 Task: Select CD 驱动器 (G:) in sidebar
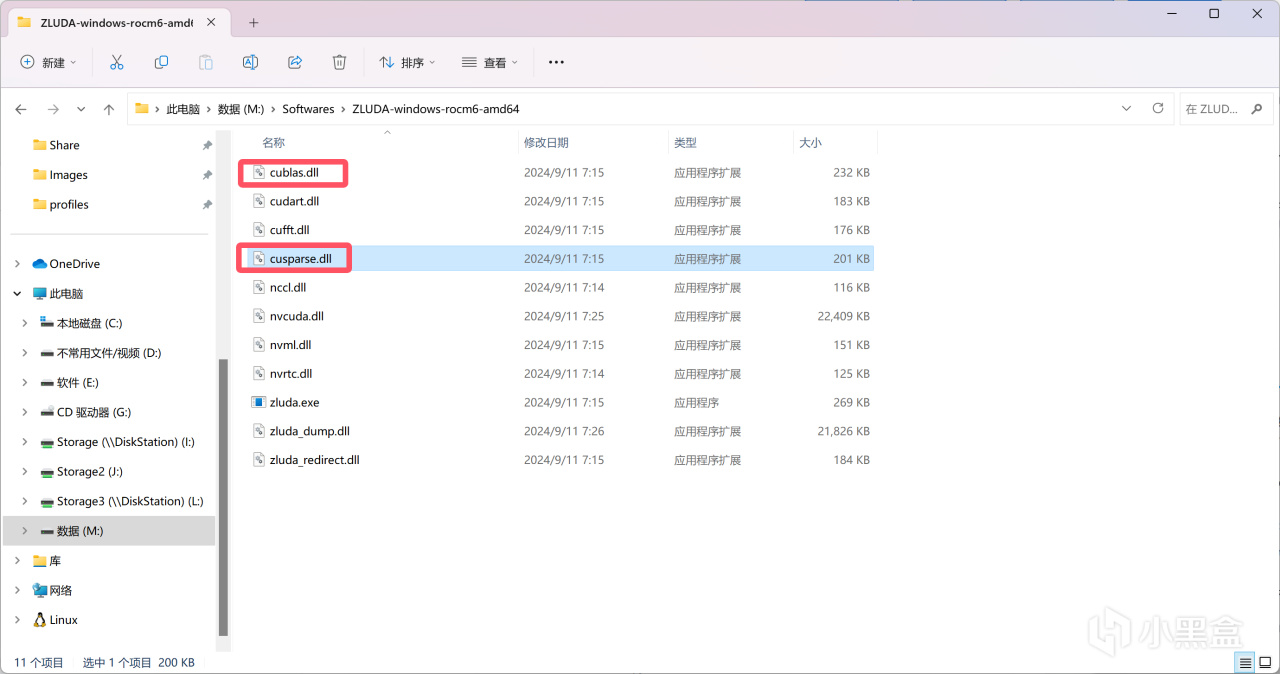[x=94, y=412]
